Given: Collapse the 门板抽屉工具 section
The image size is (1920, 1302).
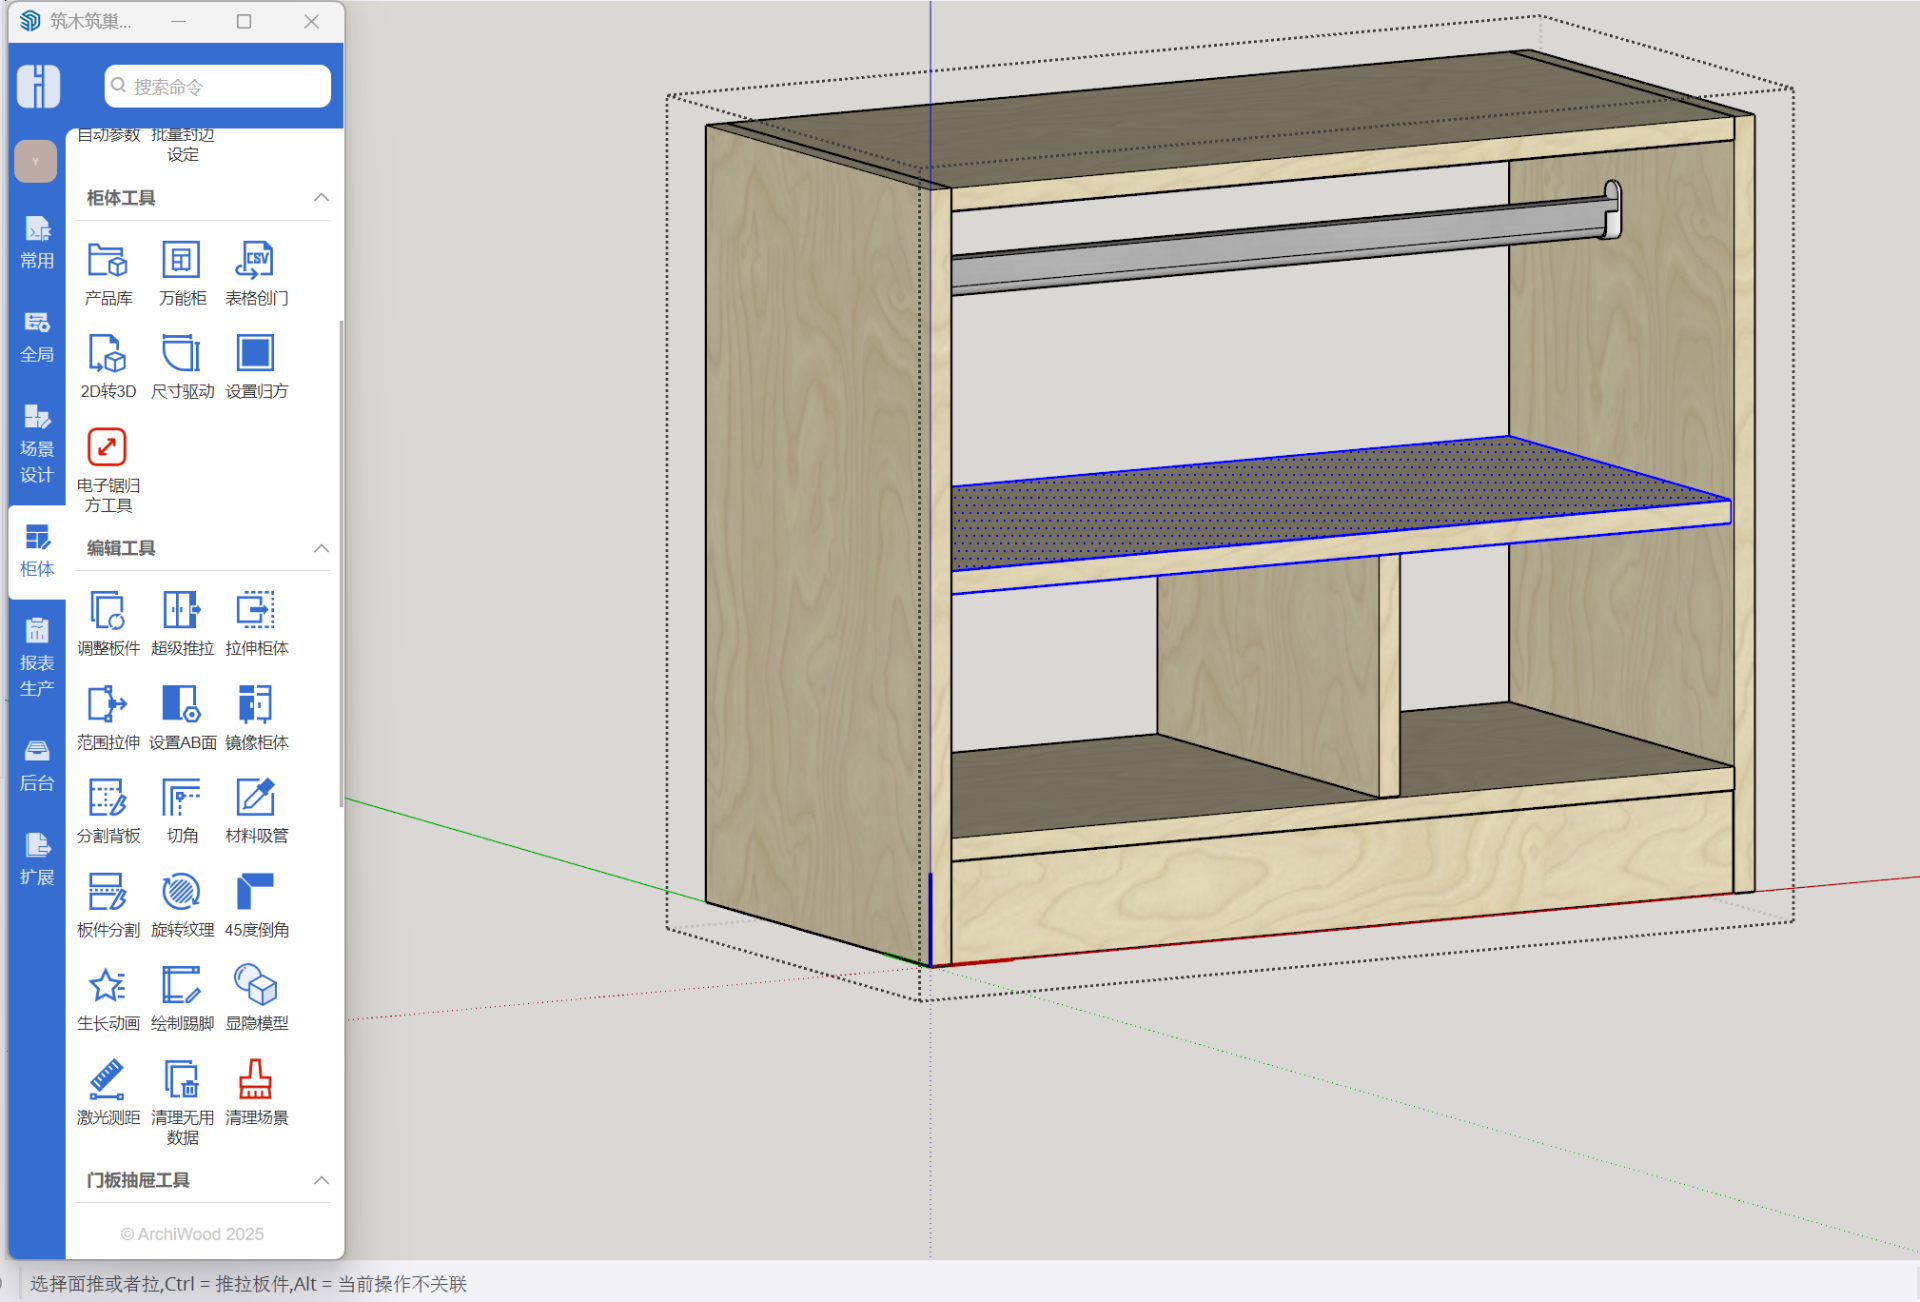Looking at the screenshot, I should [321, 1180].
